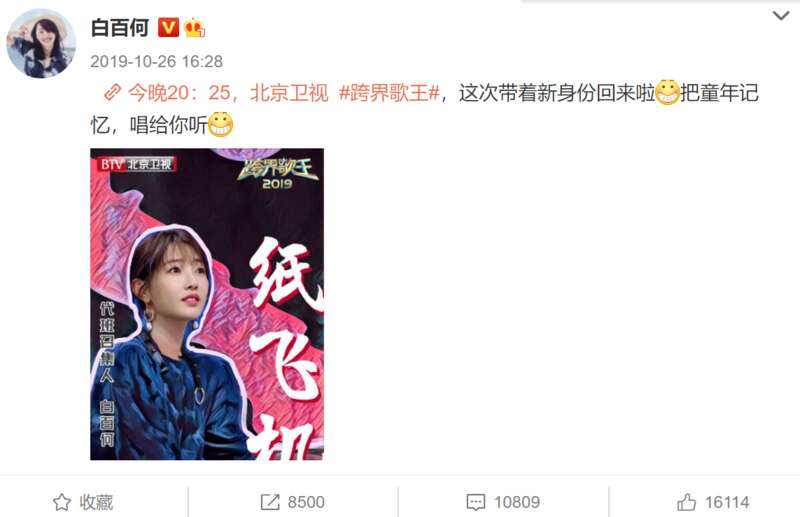Open the post options chevron menu
This screenshot has width=800, height=517.
(x=781, y=16)
